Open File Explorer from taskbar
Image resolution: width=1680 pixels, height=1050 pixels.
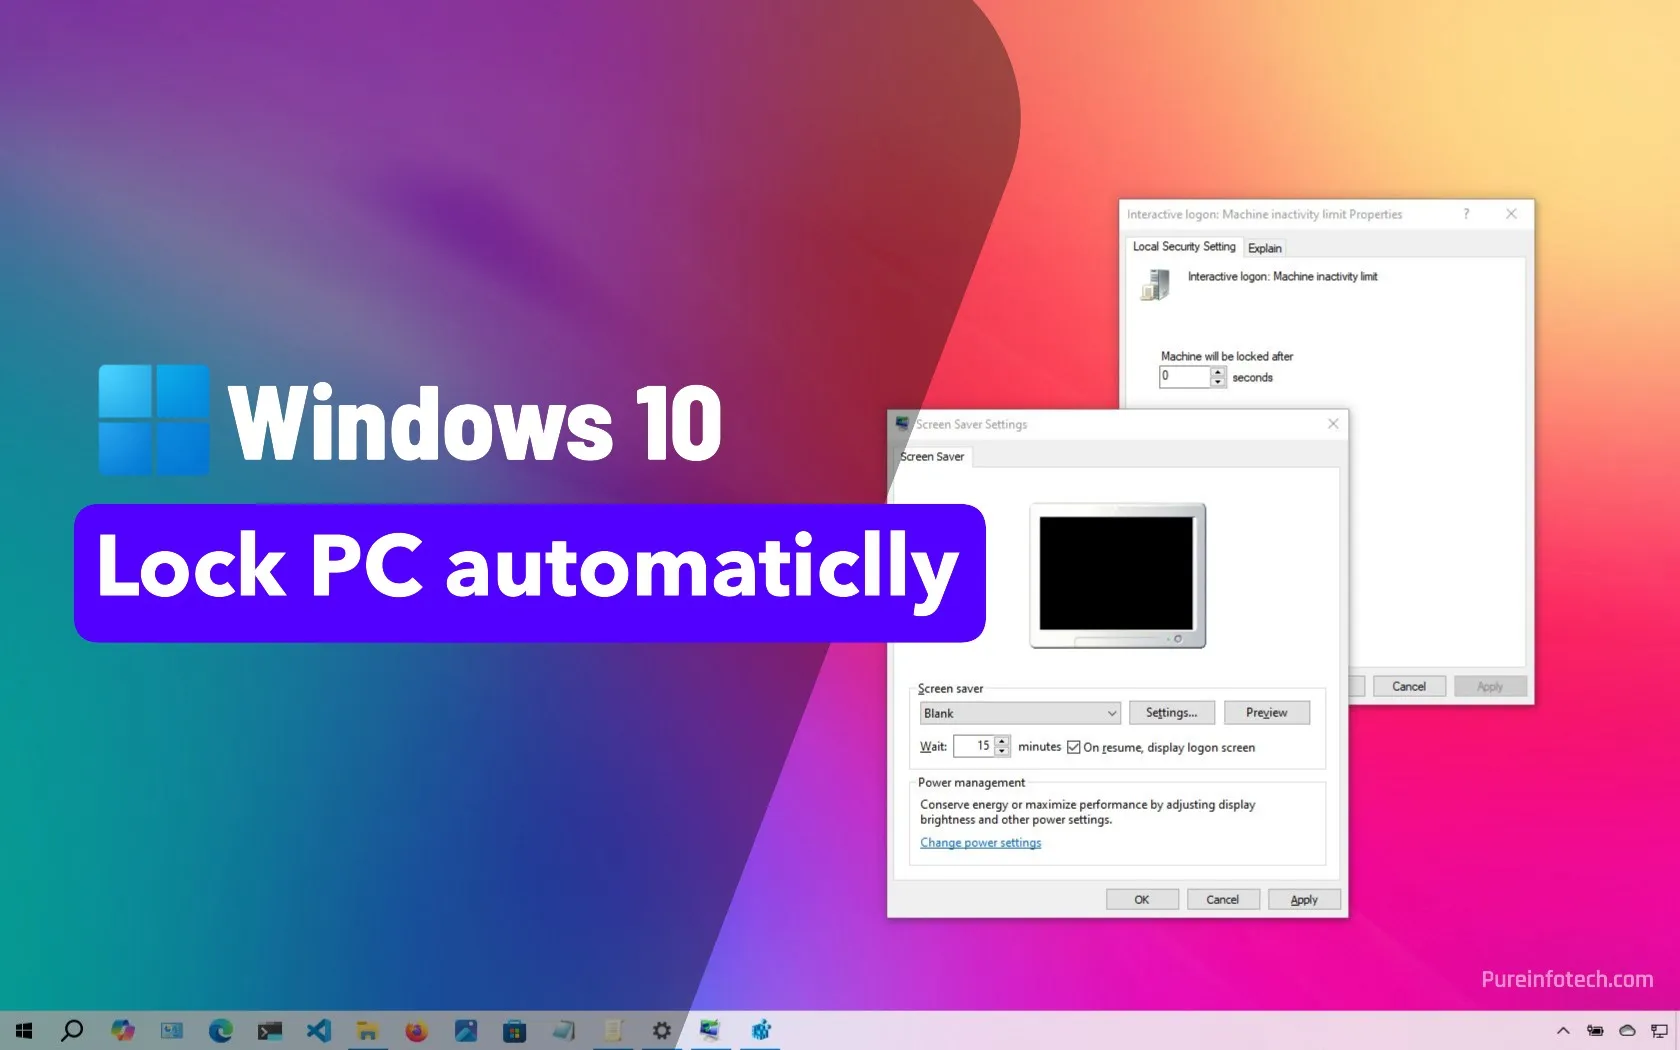[367, 1031]
